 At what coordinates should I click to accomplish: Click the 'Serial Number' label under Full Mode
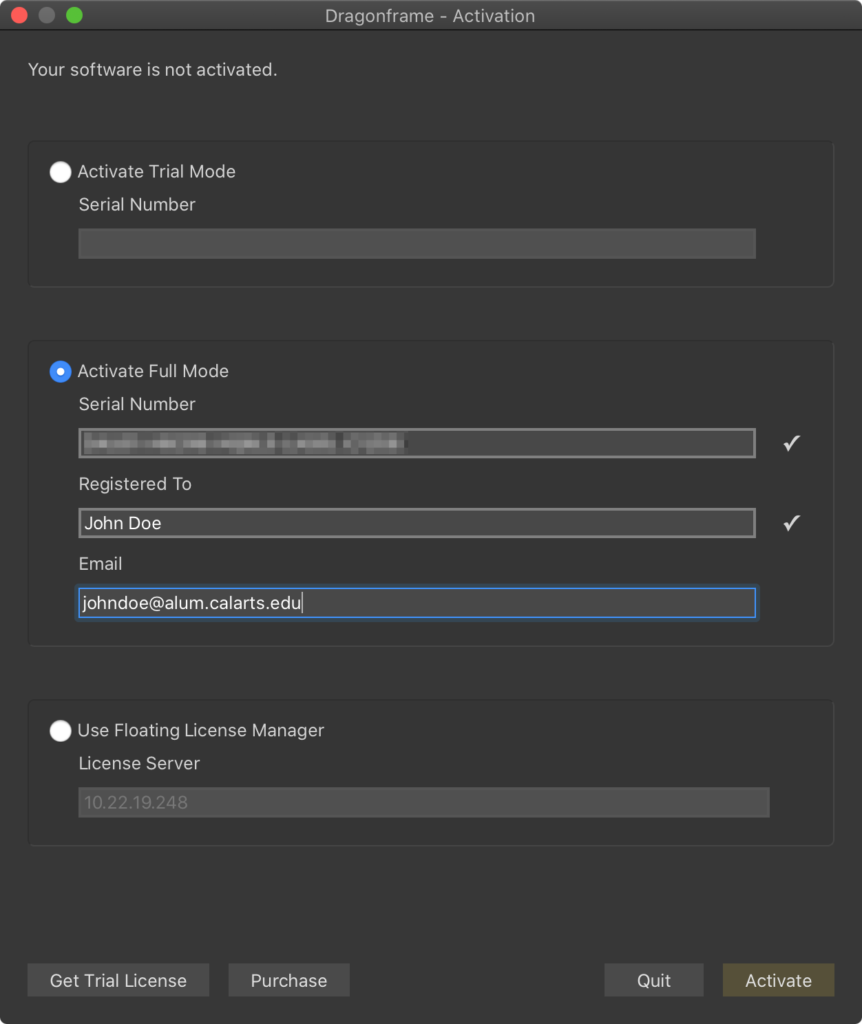[x=137, y=404]
